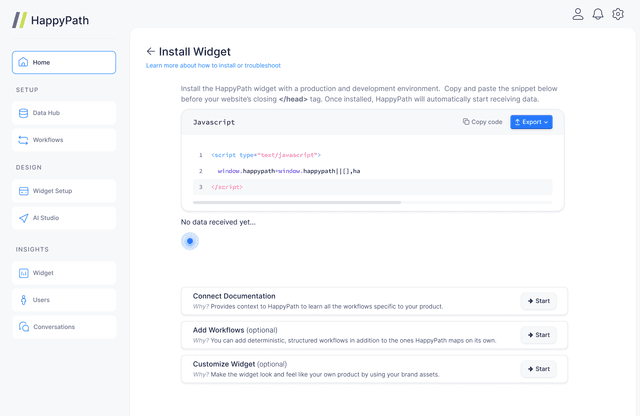Viewport: 640px width, 416px height.
Task: Click the pulsing blue status indicator
Action: point(190,241)
